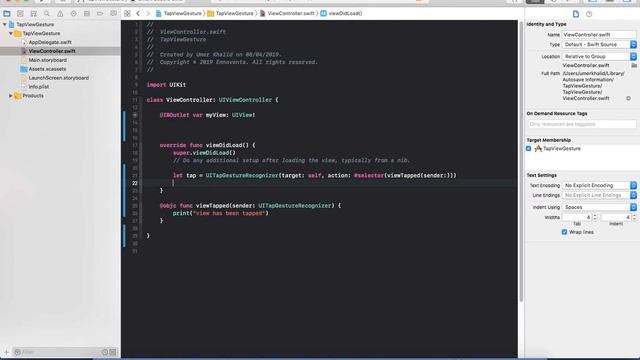Screen dimensions: 640x360
Task: Click the Name field ViewController.swift
Action: pos(599,35)
